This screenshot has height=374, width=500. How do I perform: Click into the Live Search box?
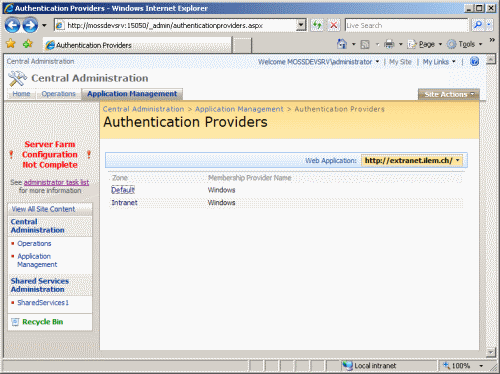coord(407,25)
